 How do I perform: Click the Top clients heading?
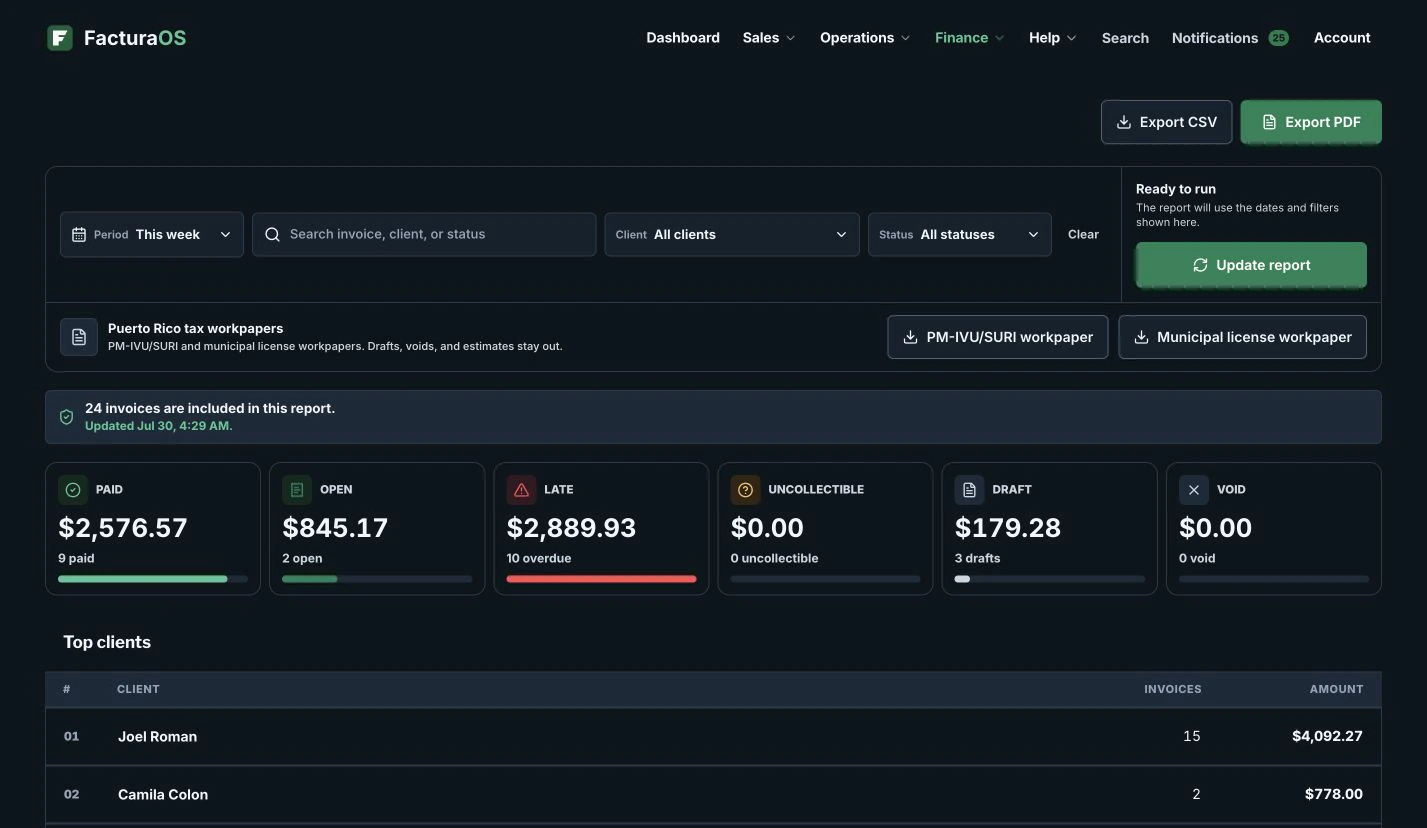(x=107, y=642)
